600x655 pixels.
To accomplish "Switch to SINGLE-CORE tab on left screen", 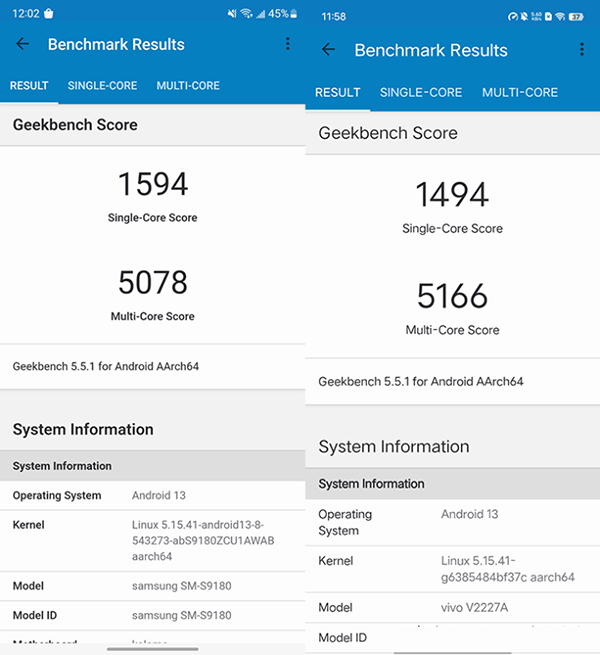I will click(102, 86).
